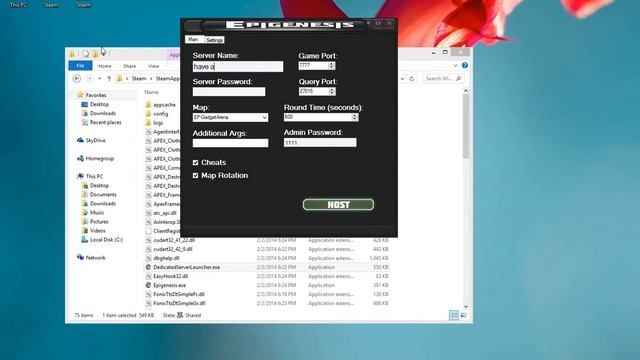640x360 pixels.
Task: Click the Round Time value field
Action: (318, 117)
